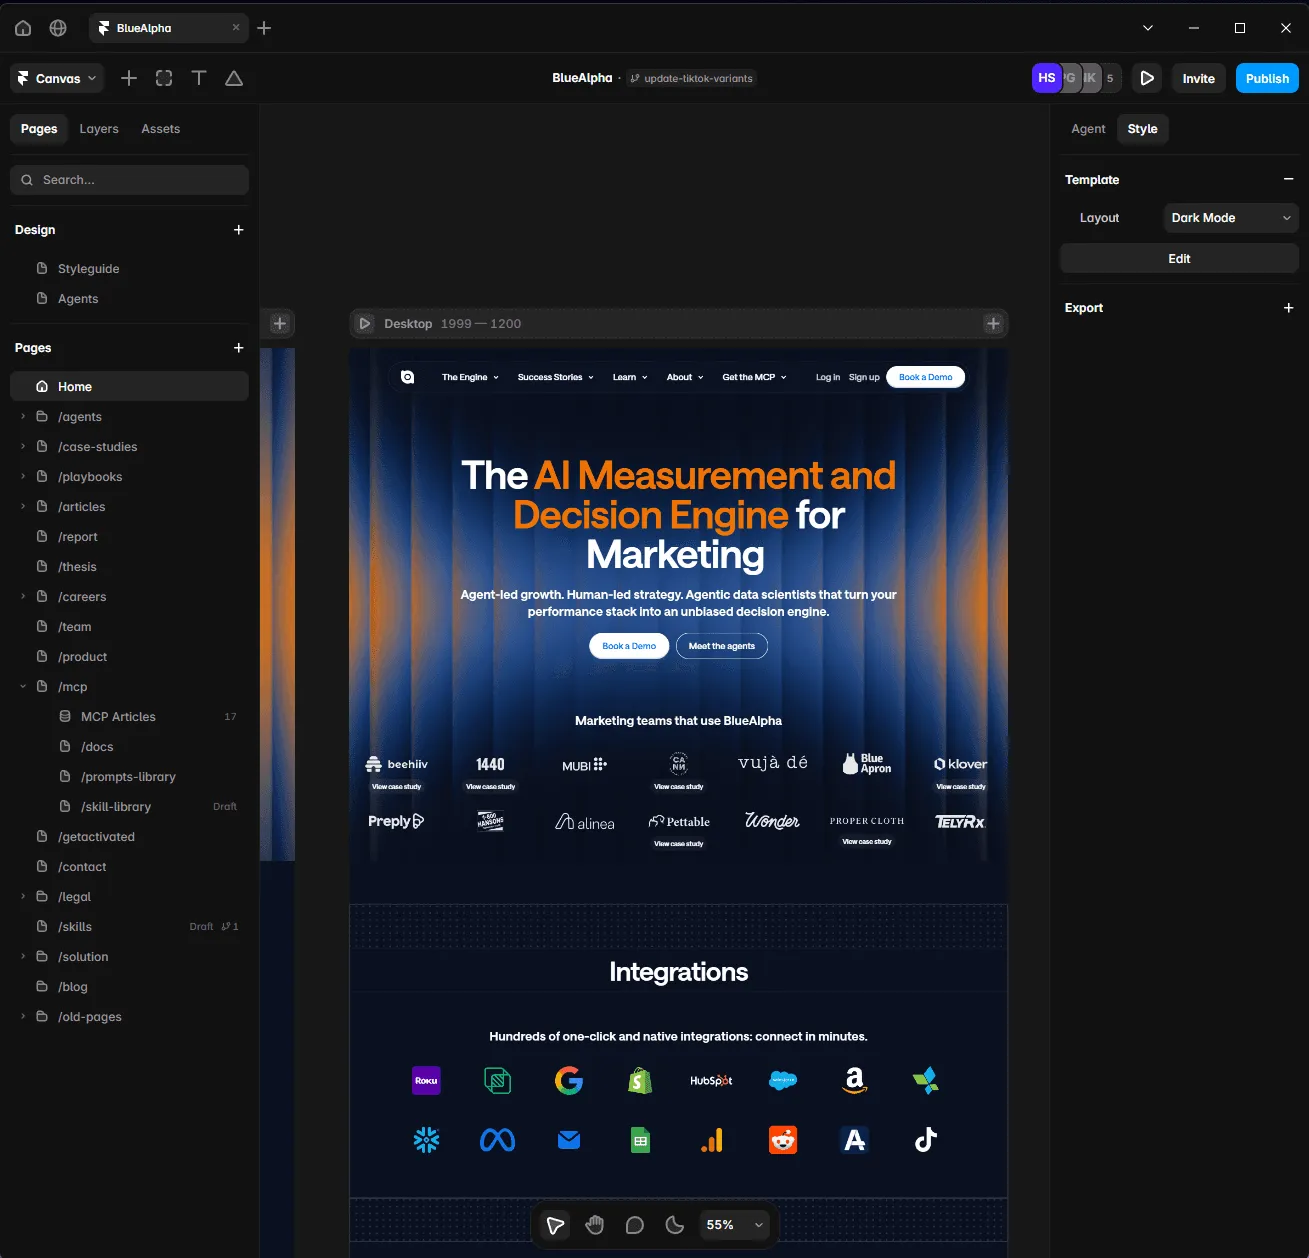Open the comment tool
The width and height of the screenshot is (1309, 1258).
click(635, 1225)
